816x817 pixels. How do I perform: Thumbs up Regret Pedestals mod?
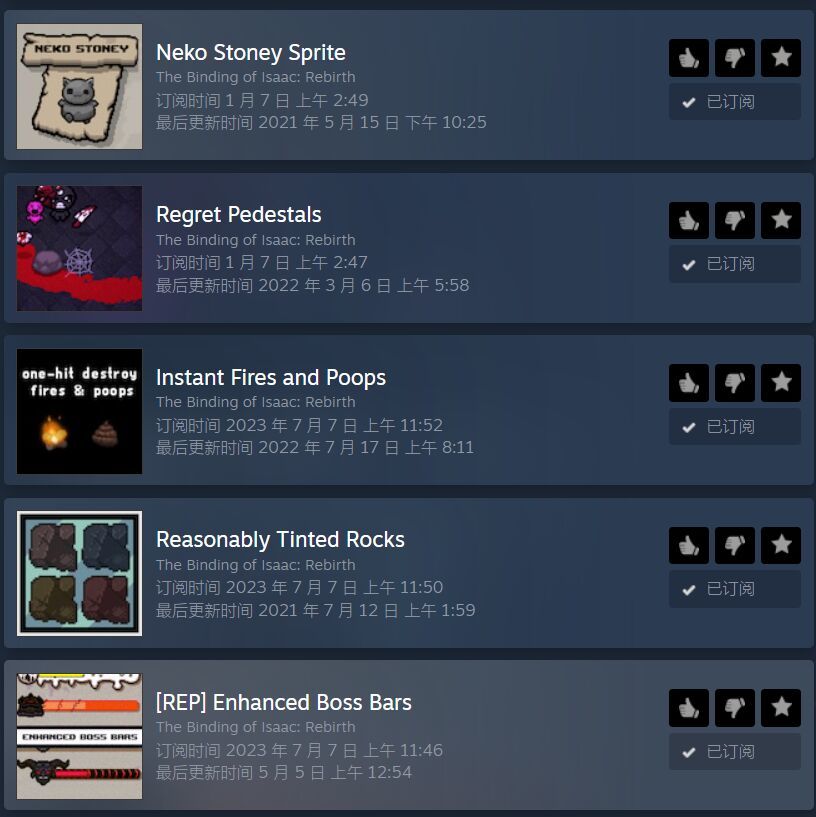pyautogui.click(x=688, y=220)
